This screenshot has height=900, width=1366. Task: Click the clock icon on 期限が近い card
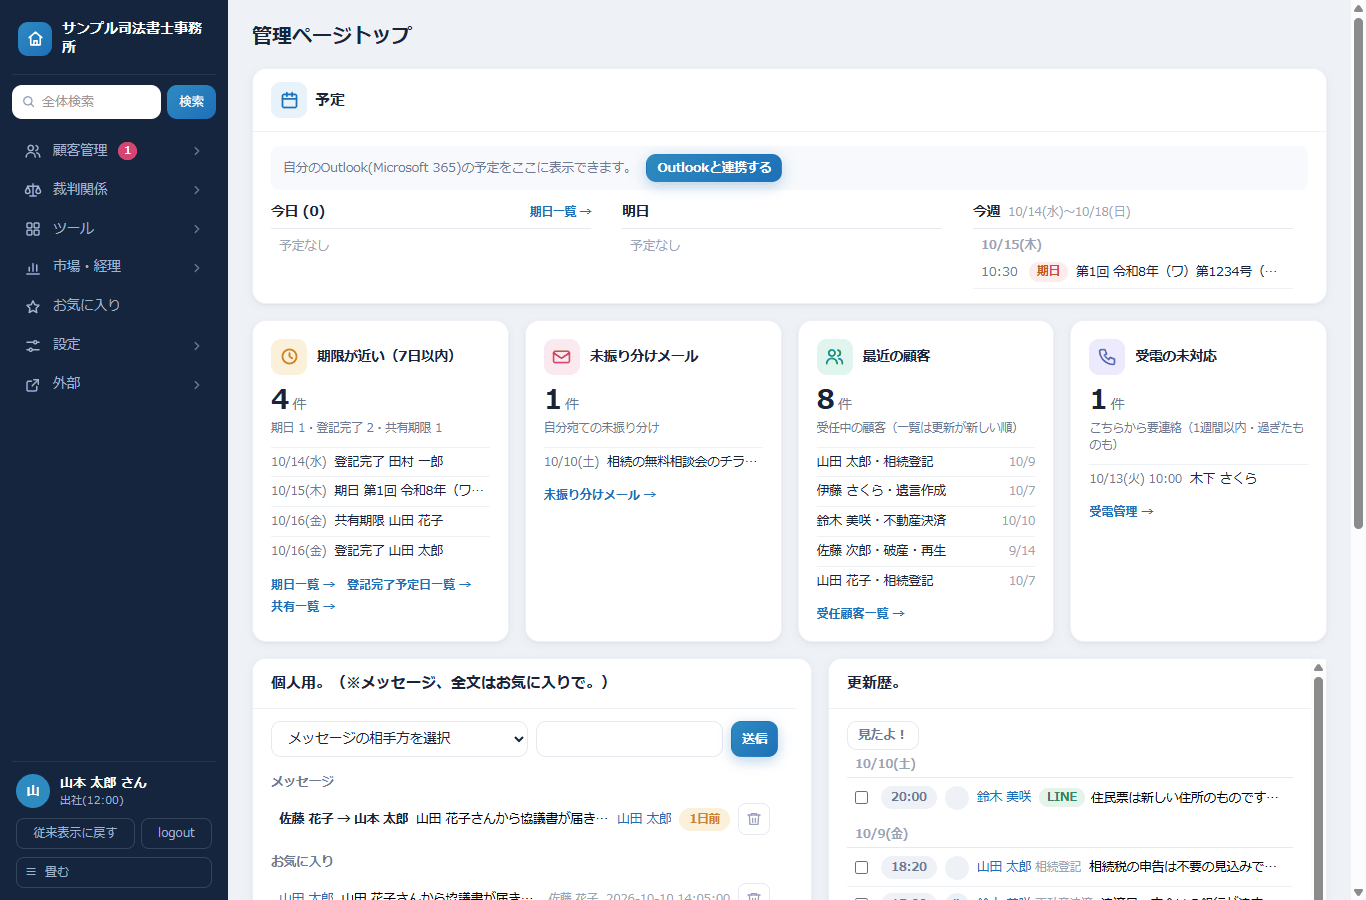tap(289, 356)
